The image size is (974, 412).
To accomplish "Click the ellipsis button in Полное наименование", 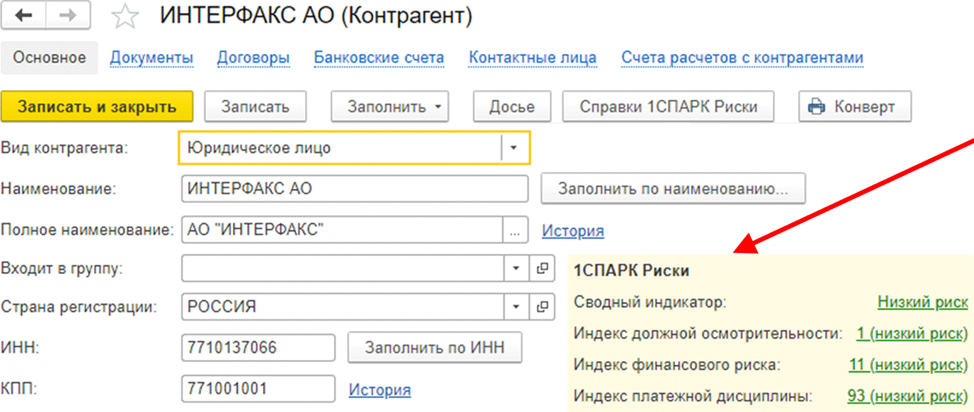I will click(x=515, y=231).
